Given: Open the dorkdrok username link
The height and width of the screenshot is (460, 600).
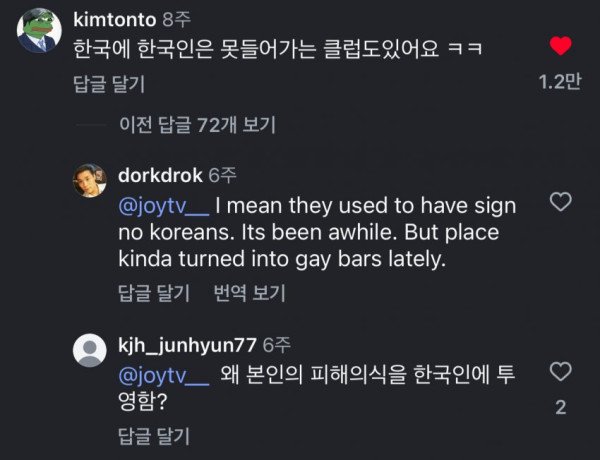Looking at the screenshot, I should (x=159, y=174).
